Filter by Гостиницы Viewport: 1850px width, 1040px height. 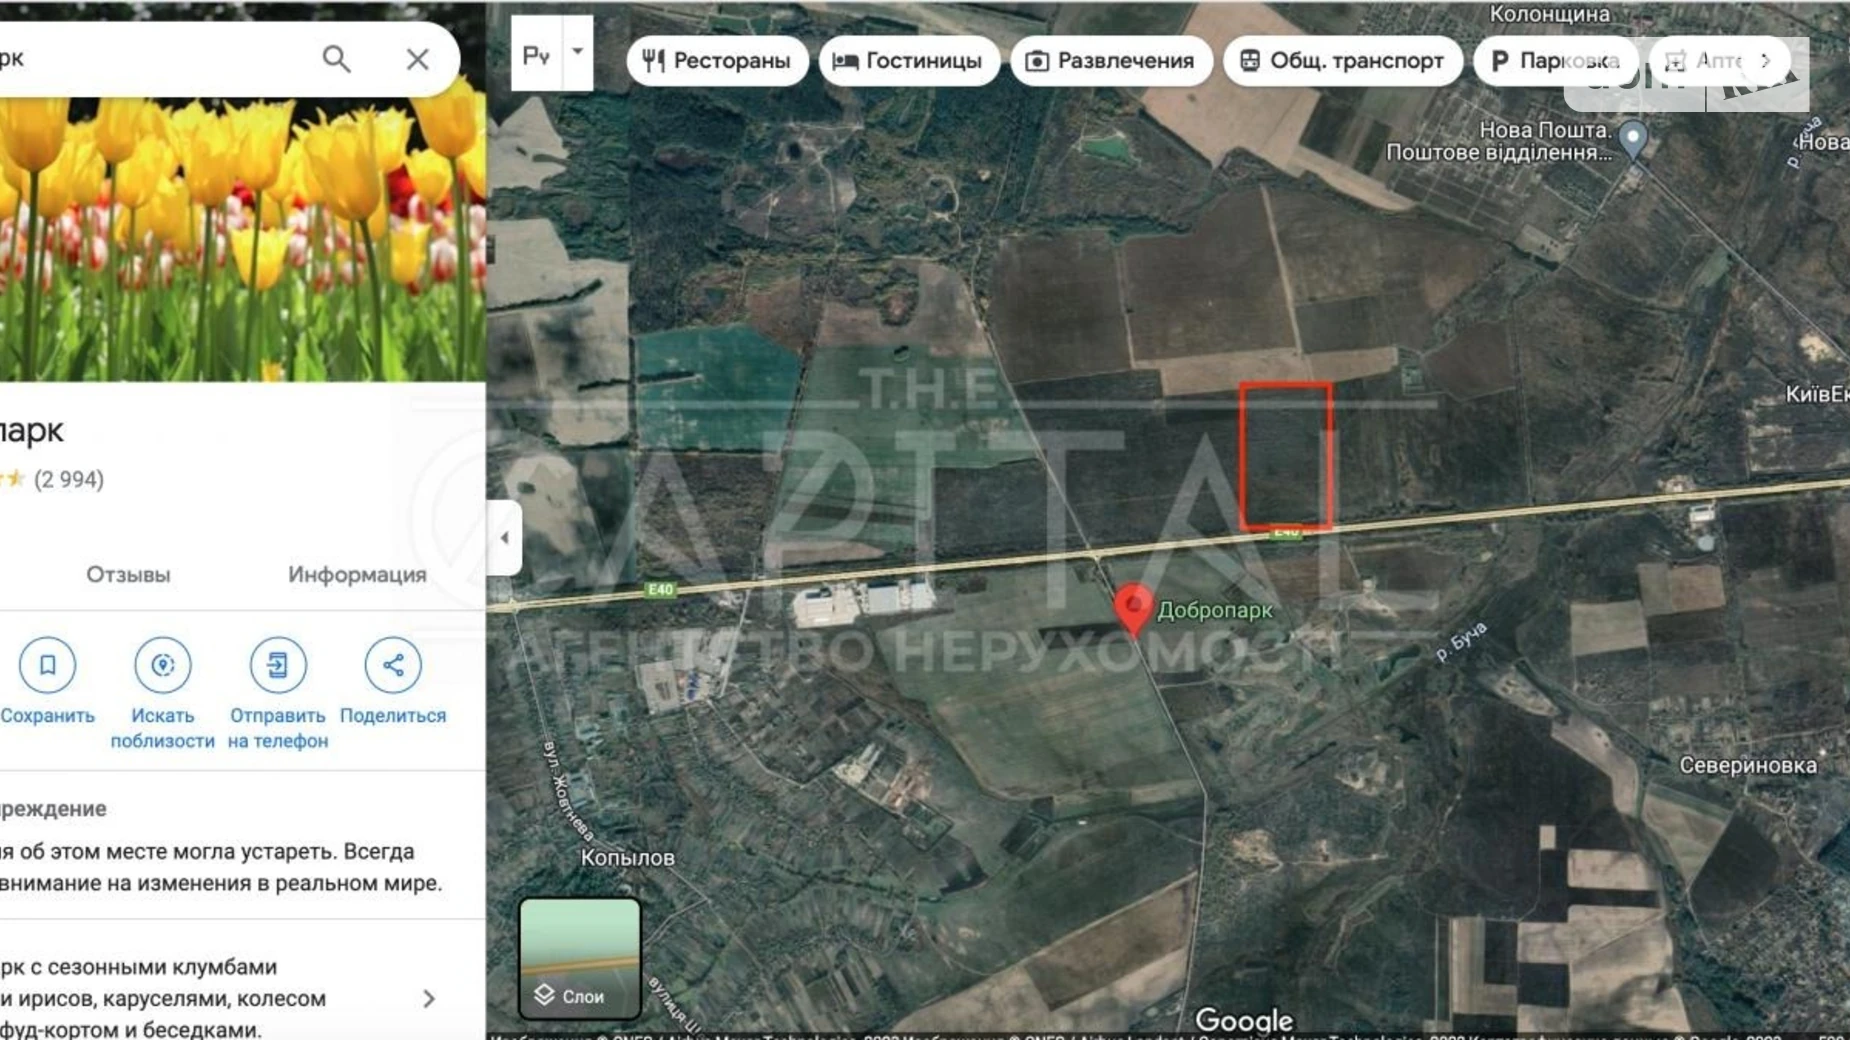[x=908, y=61]
